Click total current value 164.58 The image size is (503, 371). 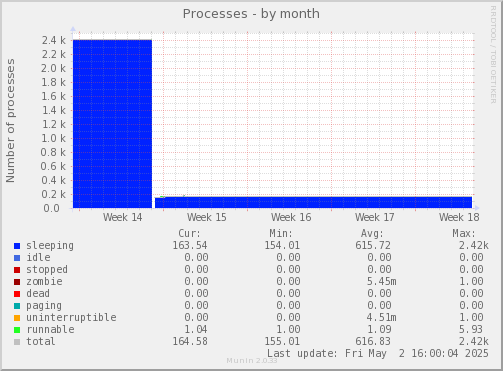190,341
